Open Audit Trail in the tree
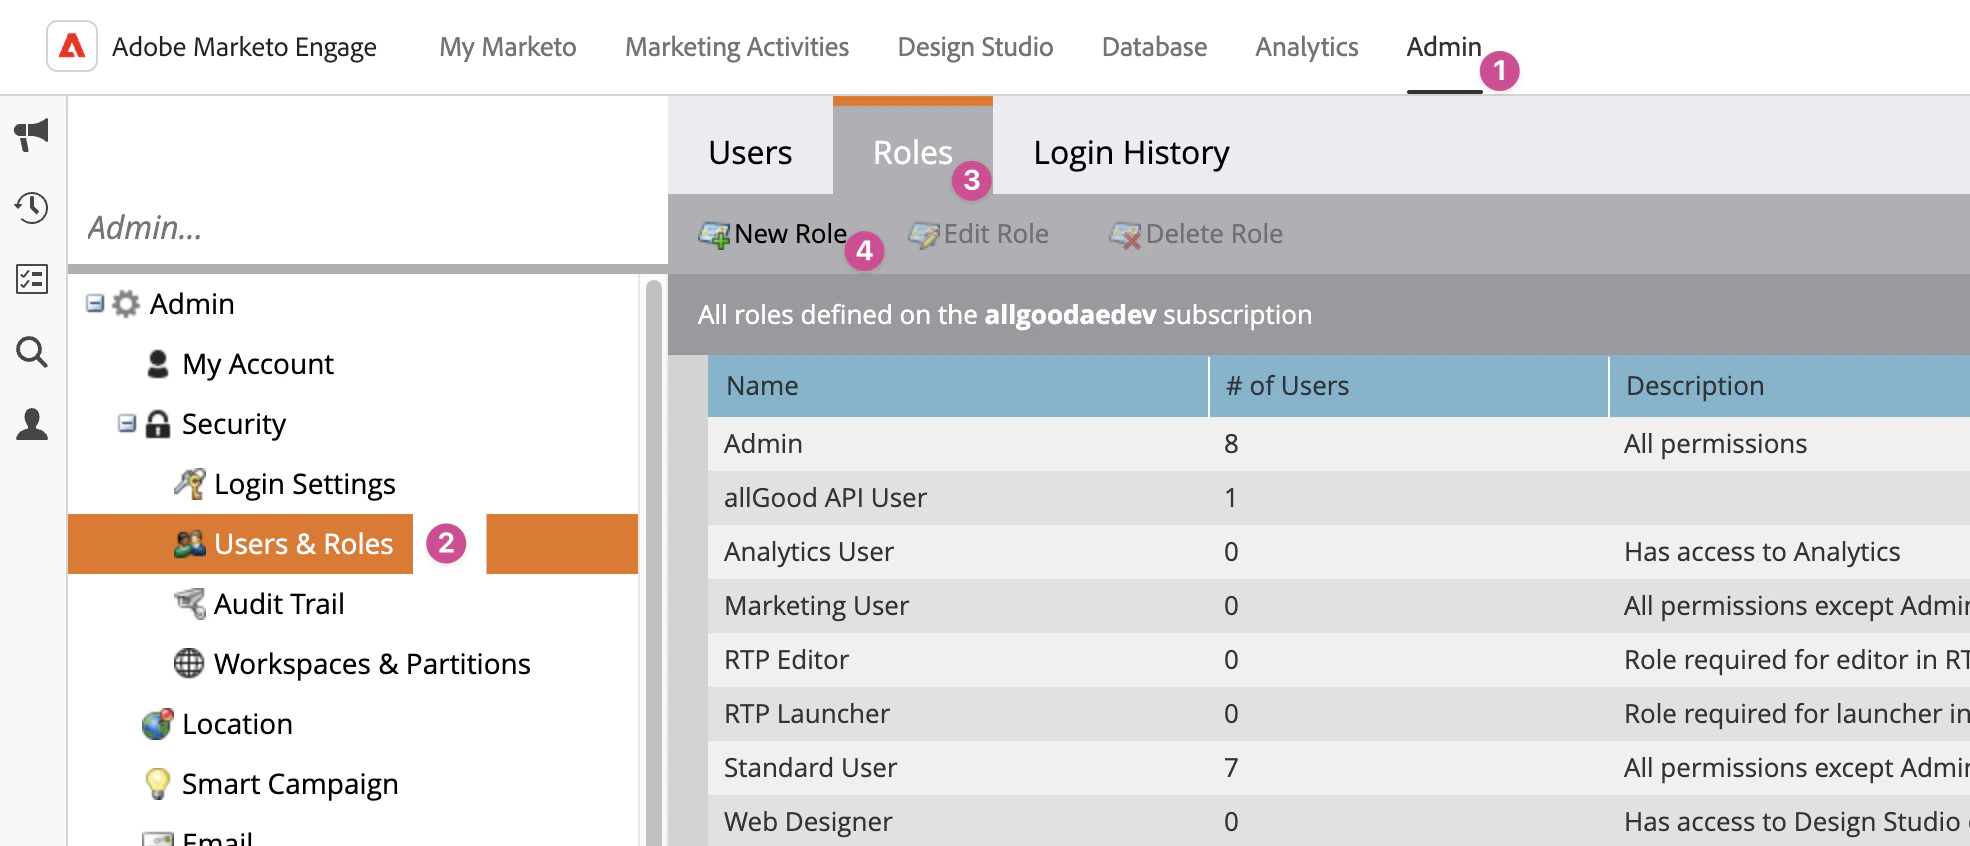Image resolution: width=1970 pixels, height=846 pixels. (x=279, y=603)
